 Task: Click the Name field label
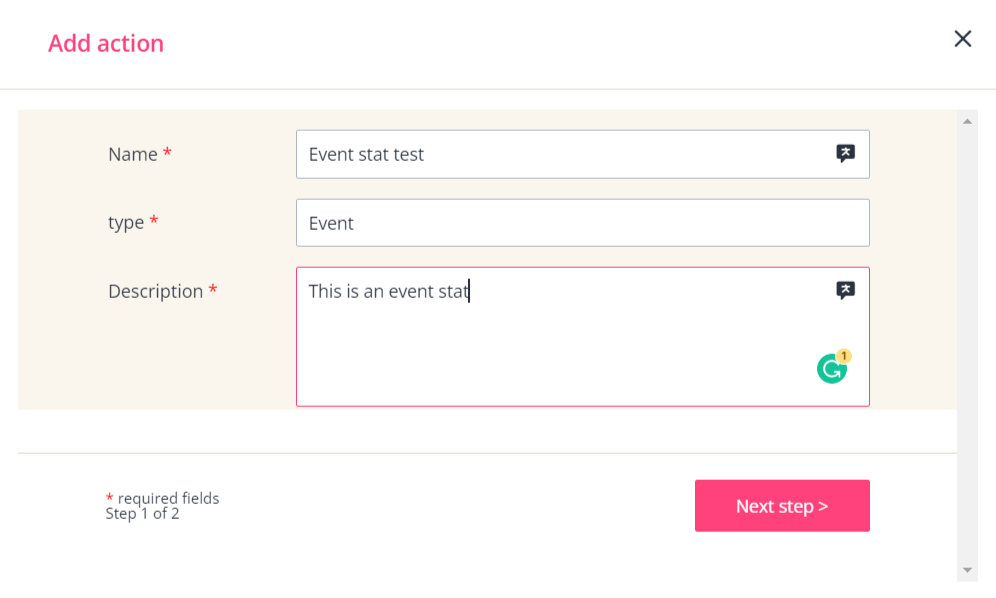tap(133, 154)
